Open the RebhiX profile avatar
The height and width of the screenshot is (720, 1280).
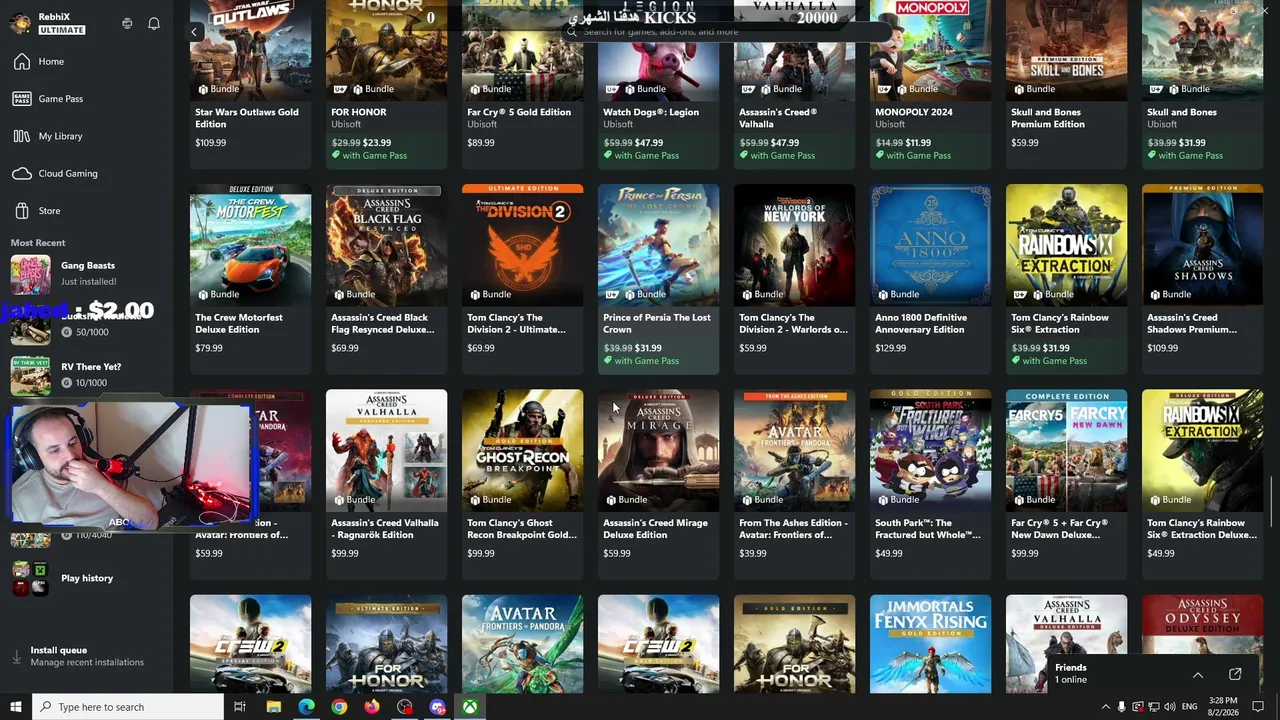coord(20,23)
